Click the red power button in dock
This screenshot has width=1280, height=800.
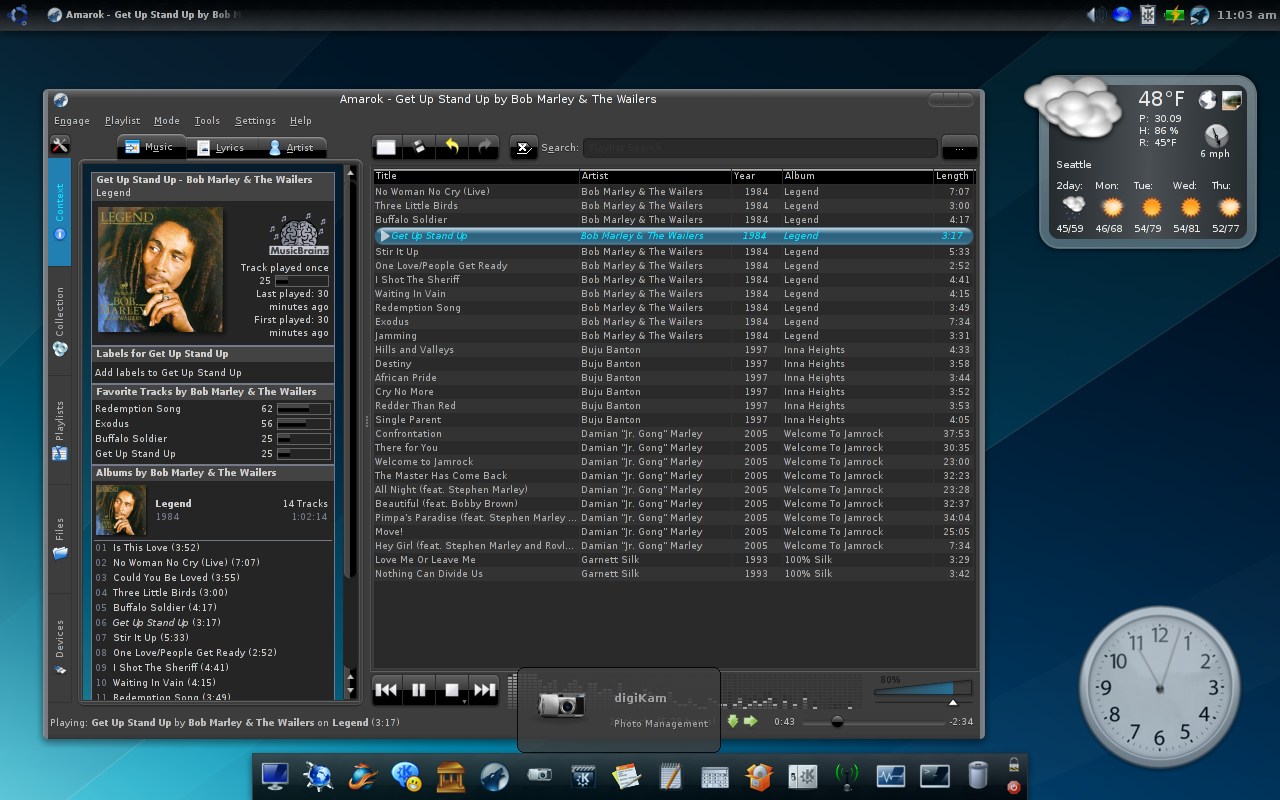coord(1014,786)
